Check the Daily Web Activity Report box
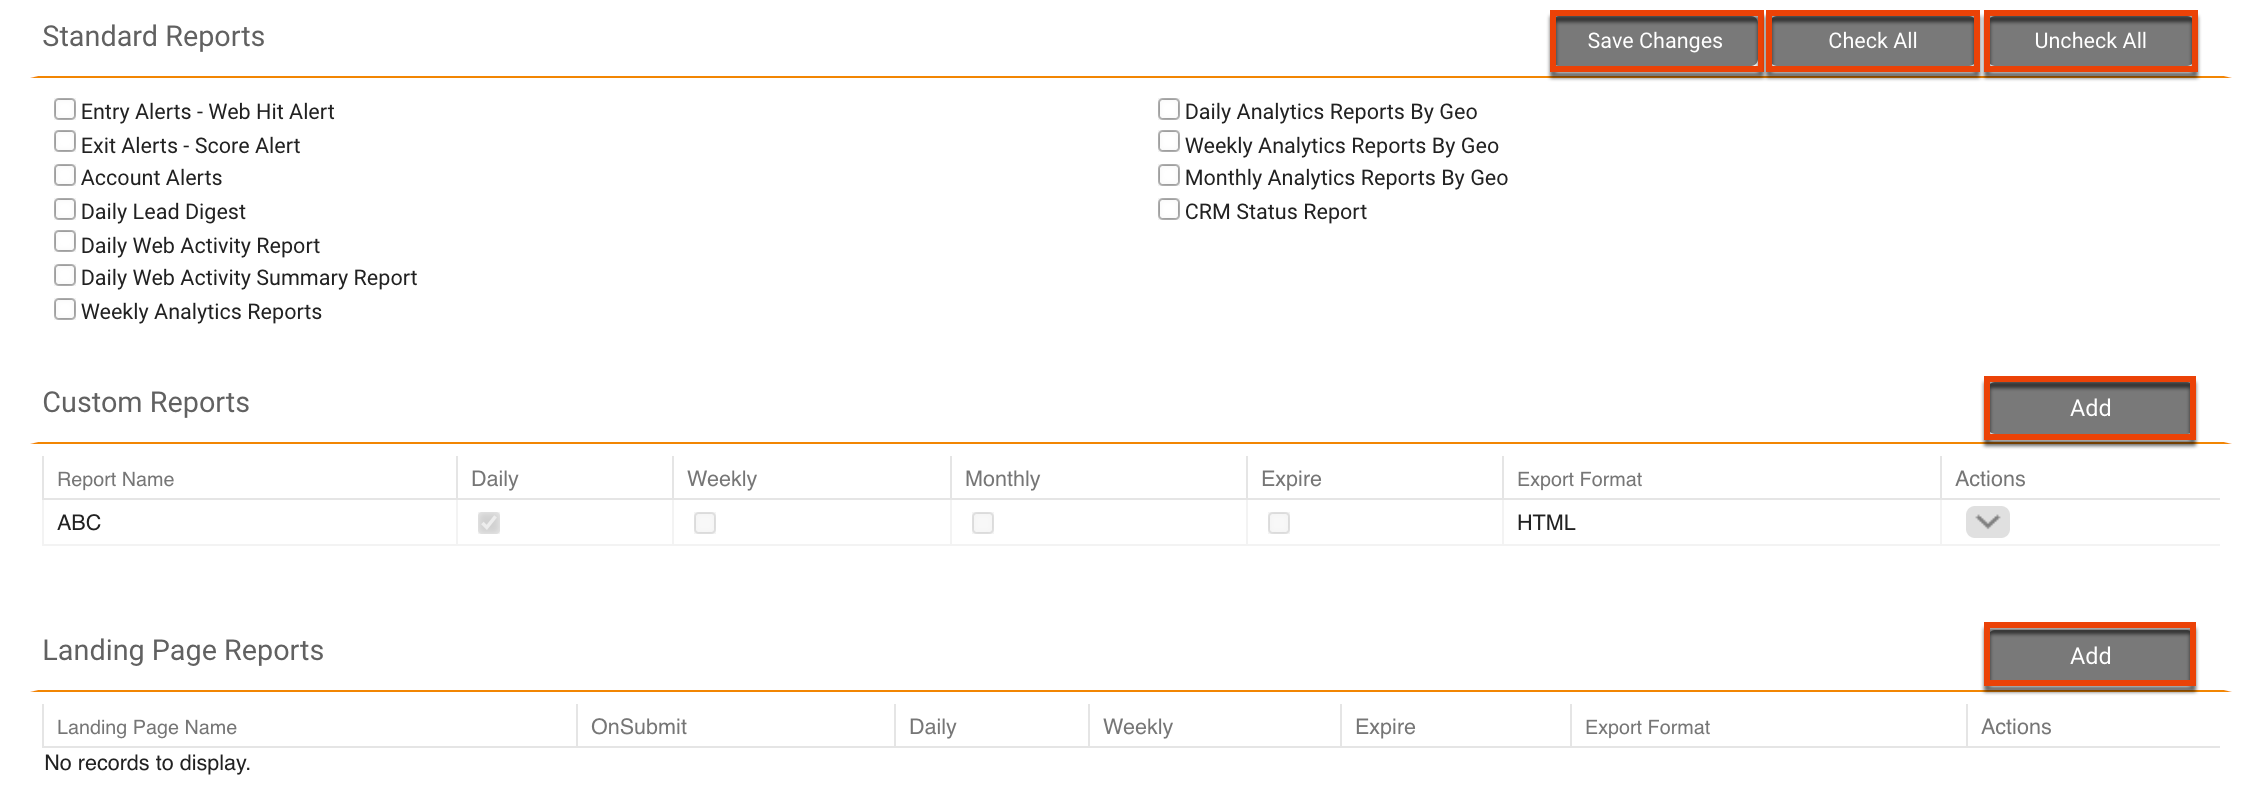 (x=65, y=242)
